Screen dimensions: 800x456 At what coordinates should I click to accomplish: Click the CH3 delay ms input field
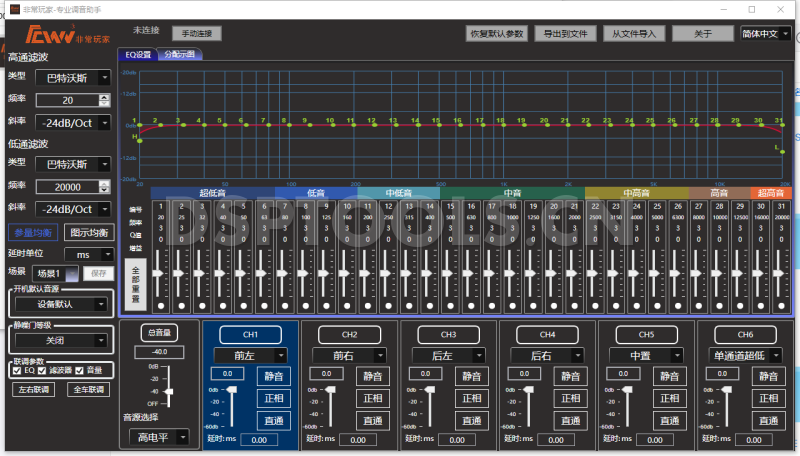tap(456, 439)
